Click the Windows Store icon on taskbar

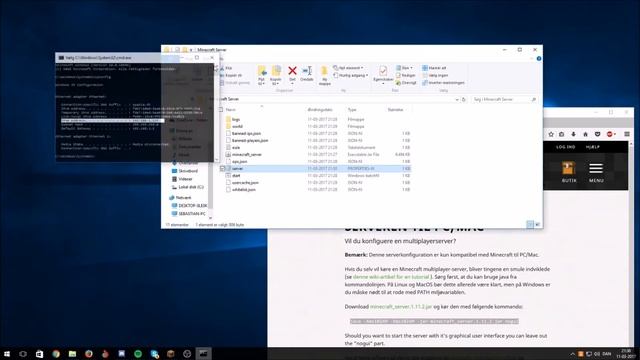point(40,354)
